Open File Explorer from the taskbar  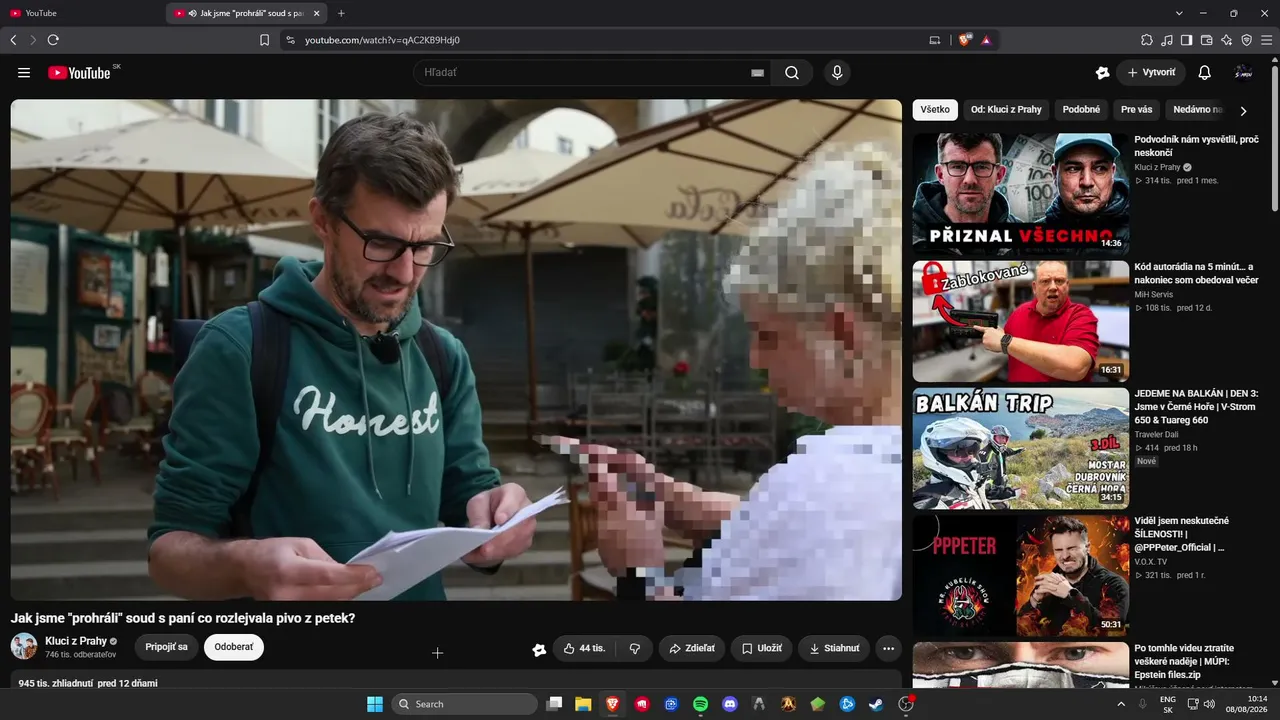(583, 704)
